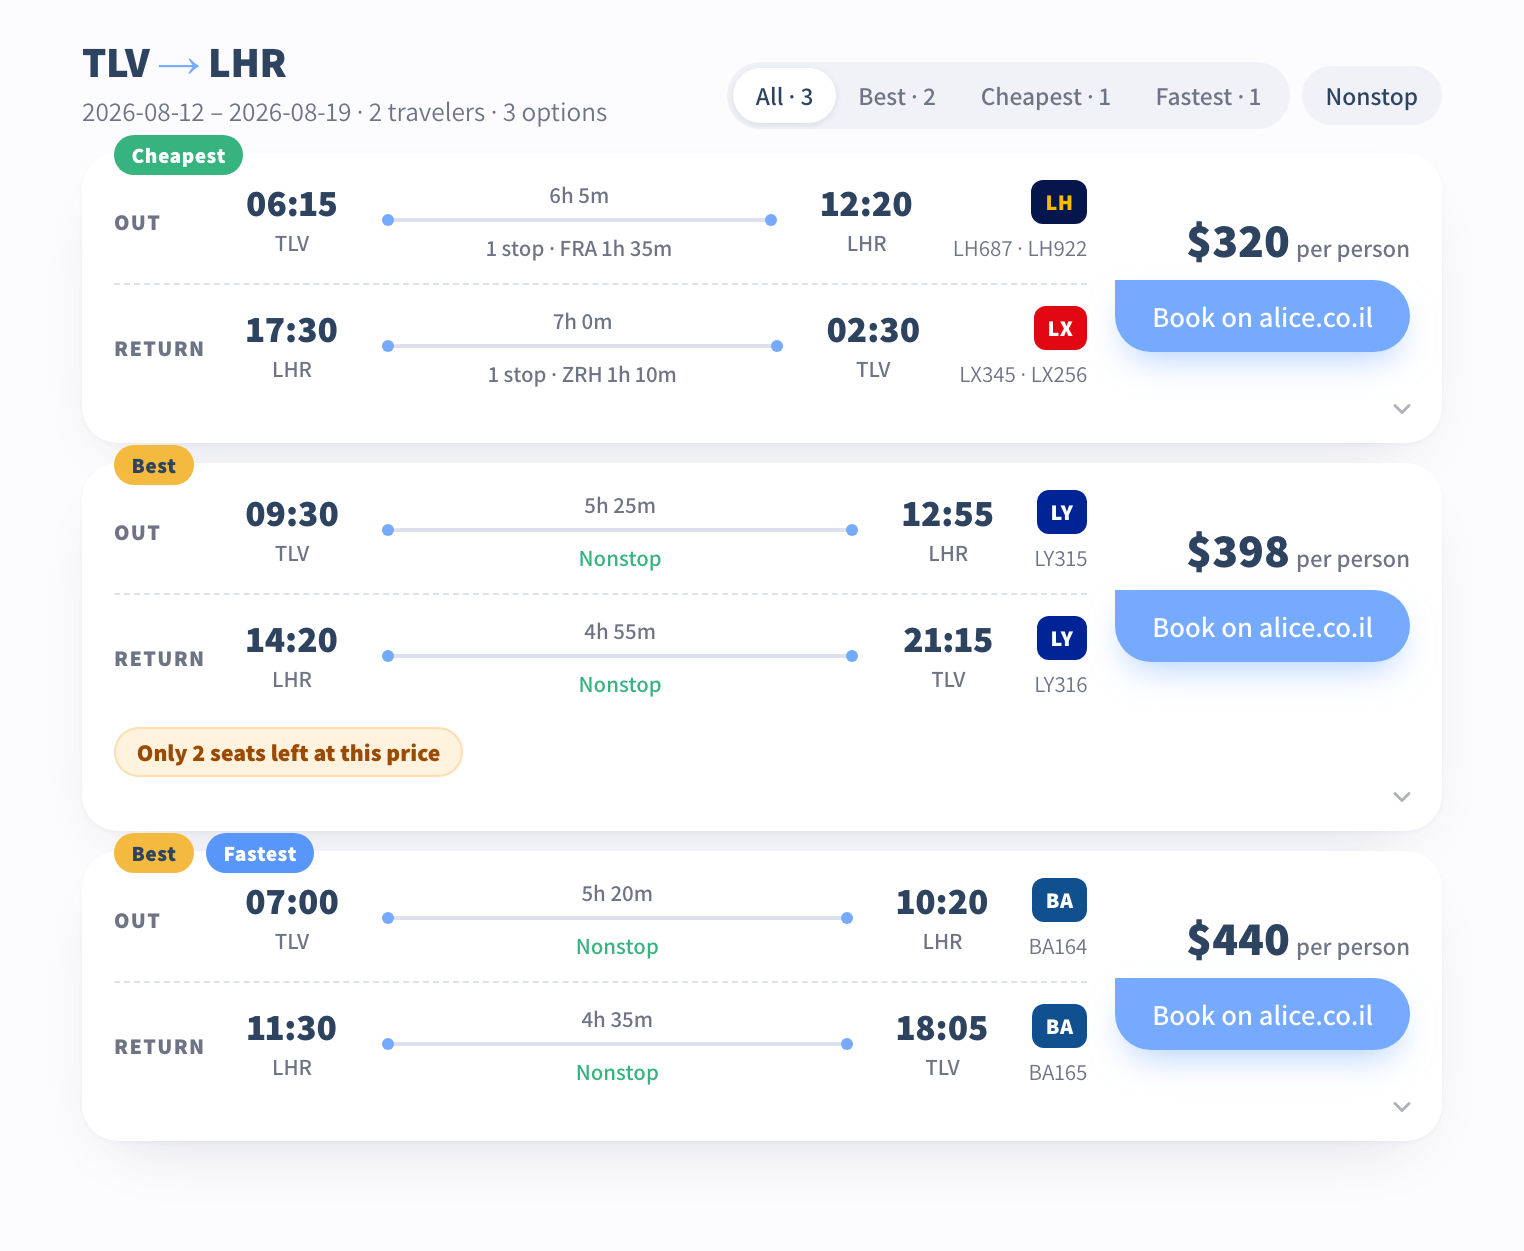Image resolution: width=1524 pixels, height=1251 pixels.
Task: Click the LY316 flight number
Action: (1061, 685)
